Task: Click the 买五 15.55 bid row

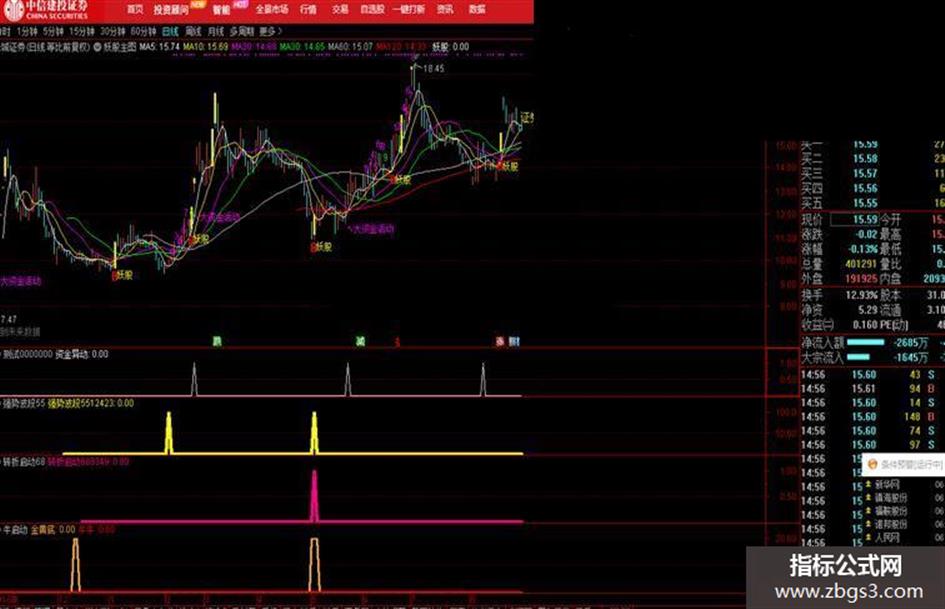Action: pyautogui.click(x=873, y=203)
